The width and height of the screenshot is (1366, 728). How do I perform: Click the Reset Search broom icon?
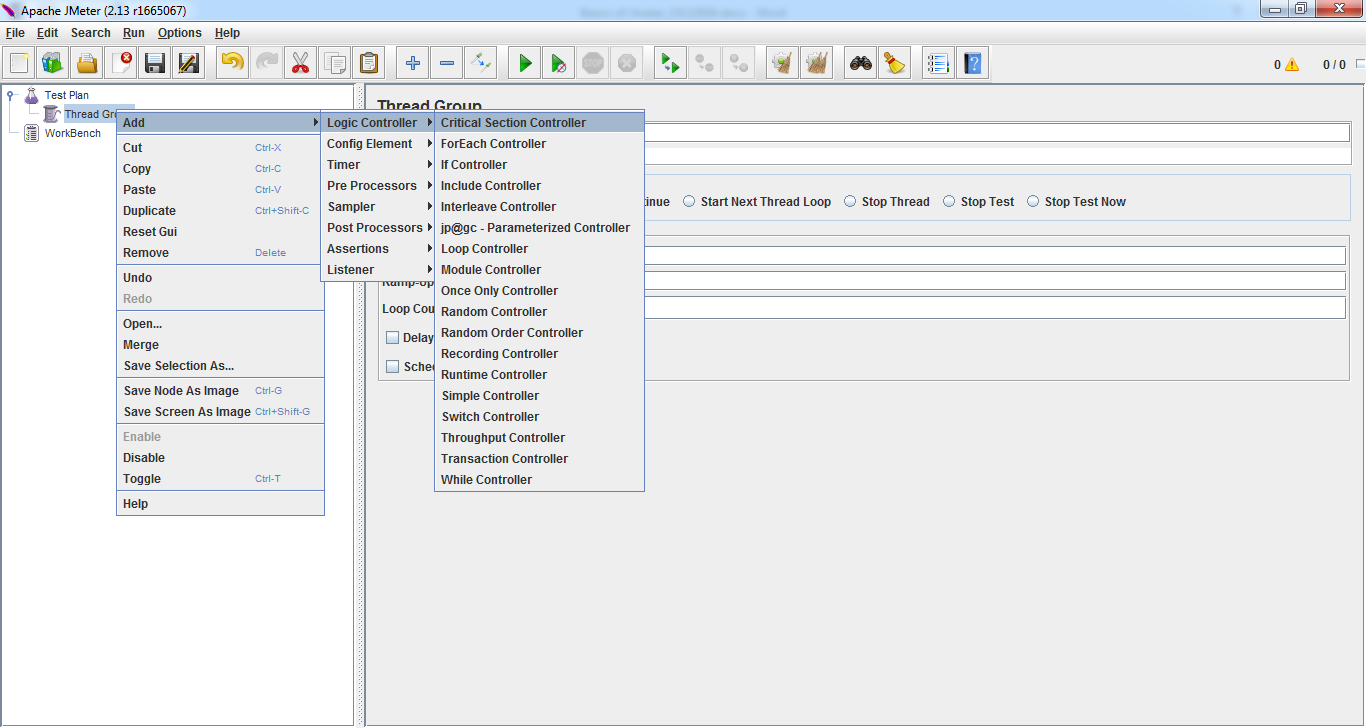pos(894,63)
